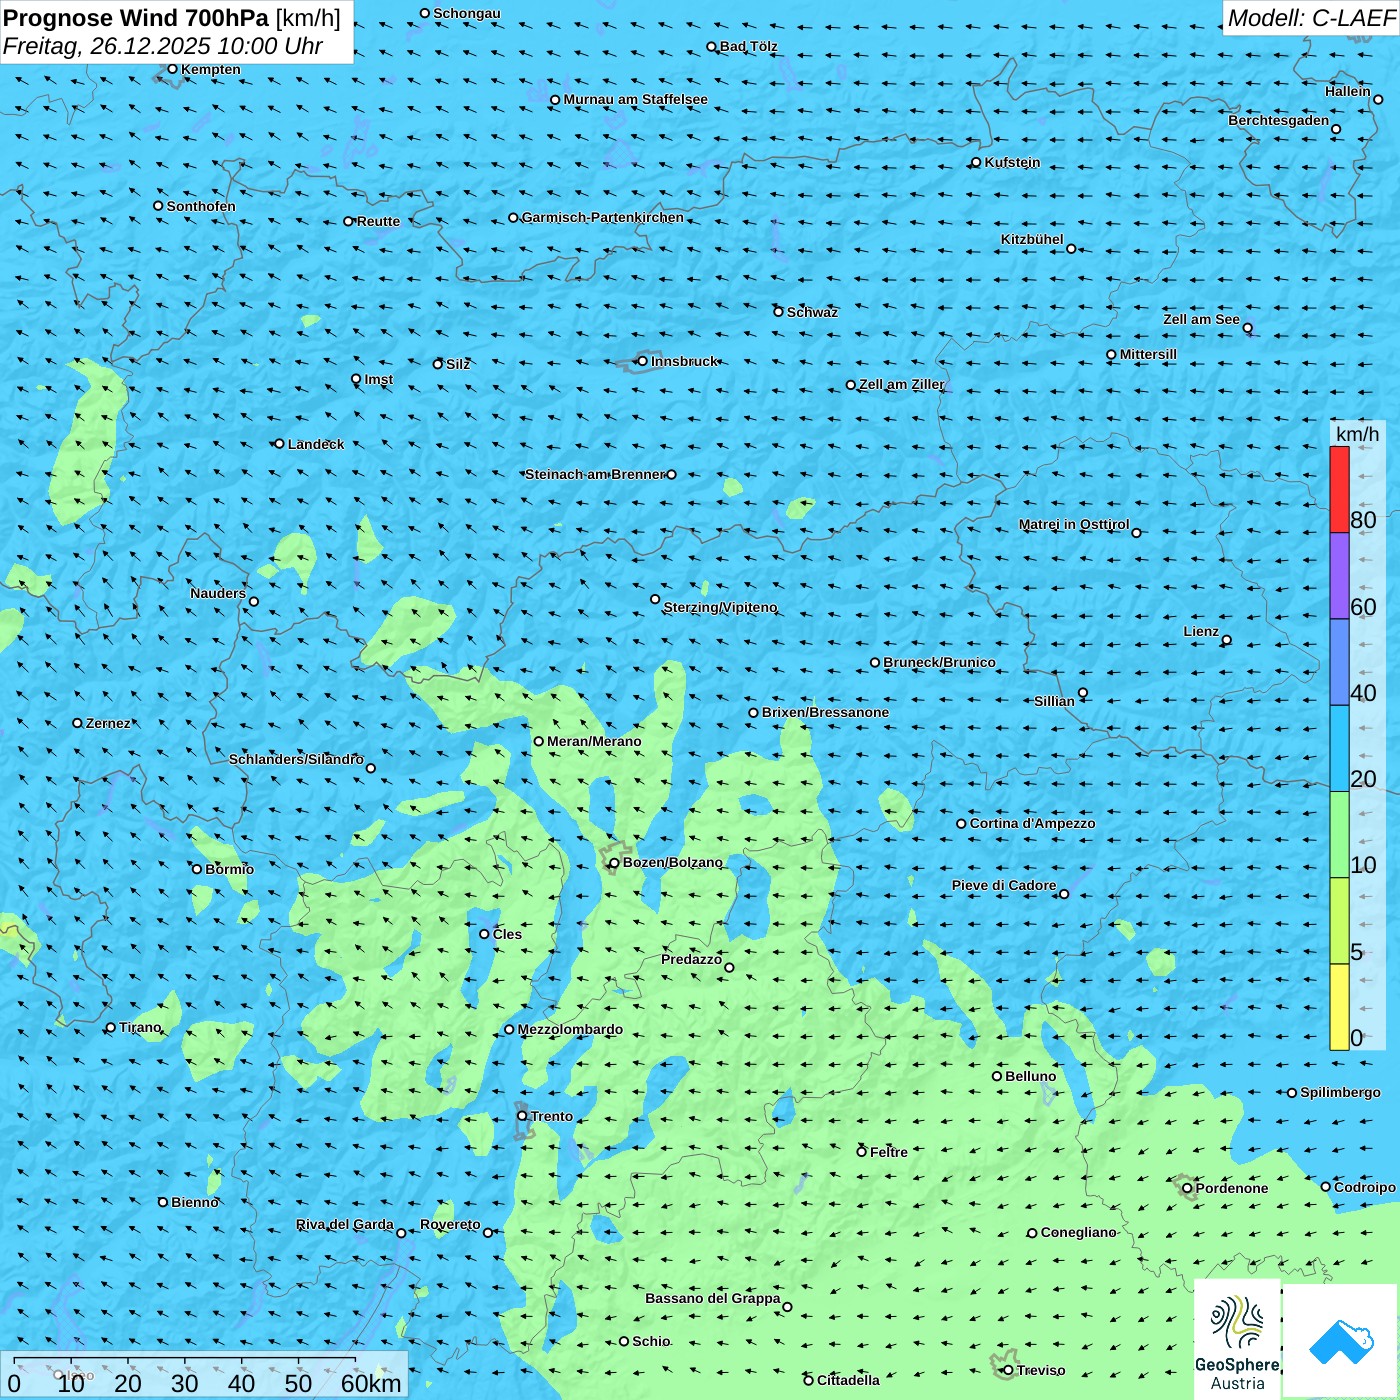The width and height of the screenshot is (1400, 1400).
Task: Click the yellow 0 km/h legend color
Action: (1339, 1007)
